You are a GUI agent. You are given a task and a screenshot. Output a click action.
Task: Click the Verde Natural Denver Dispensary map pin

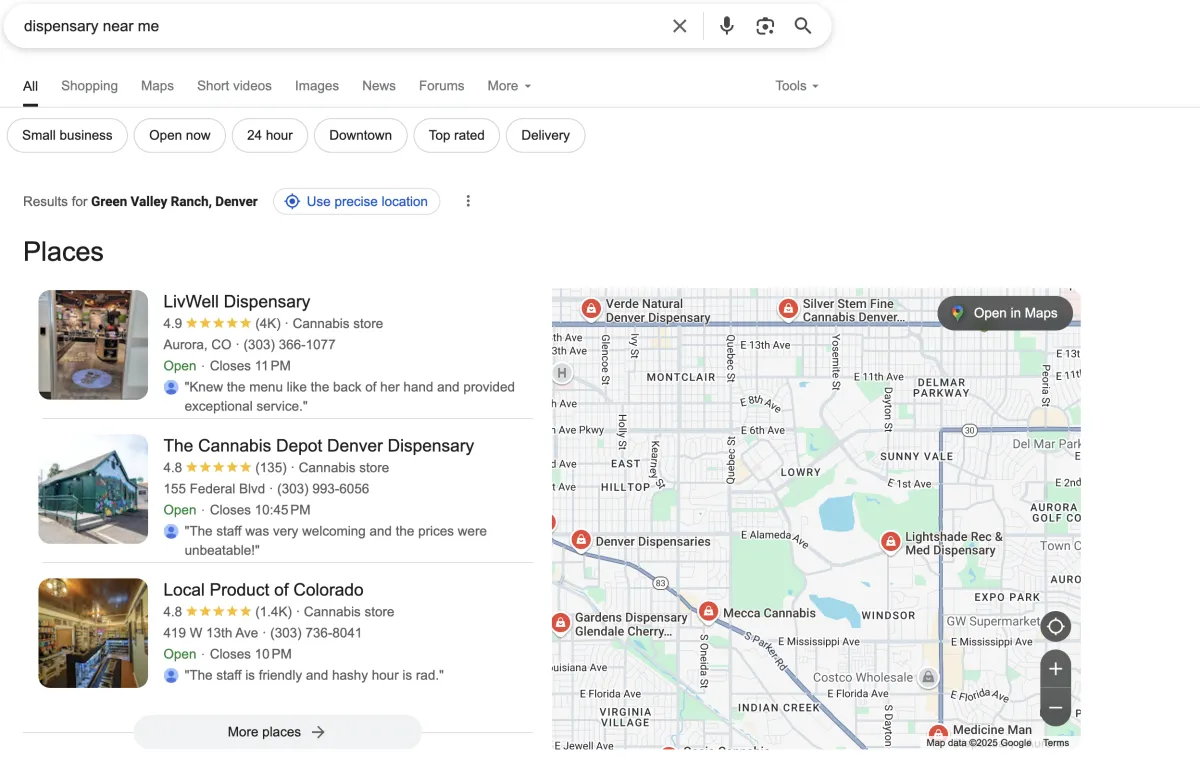click(x=591, y=308)
